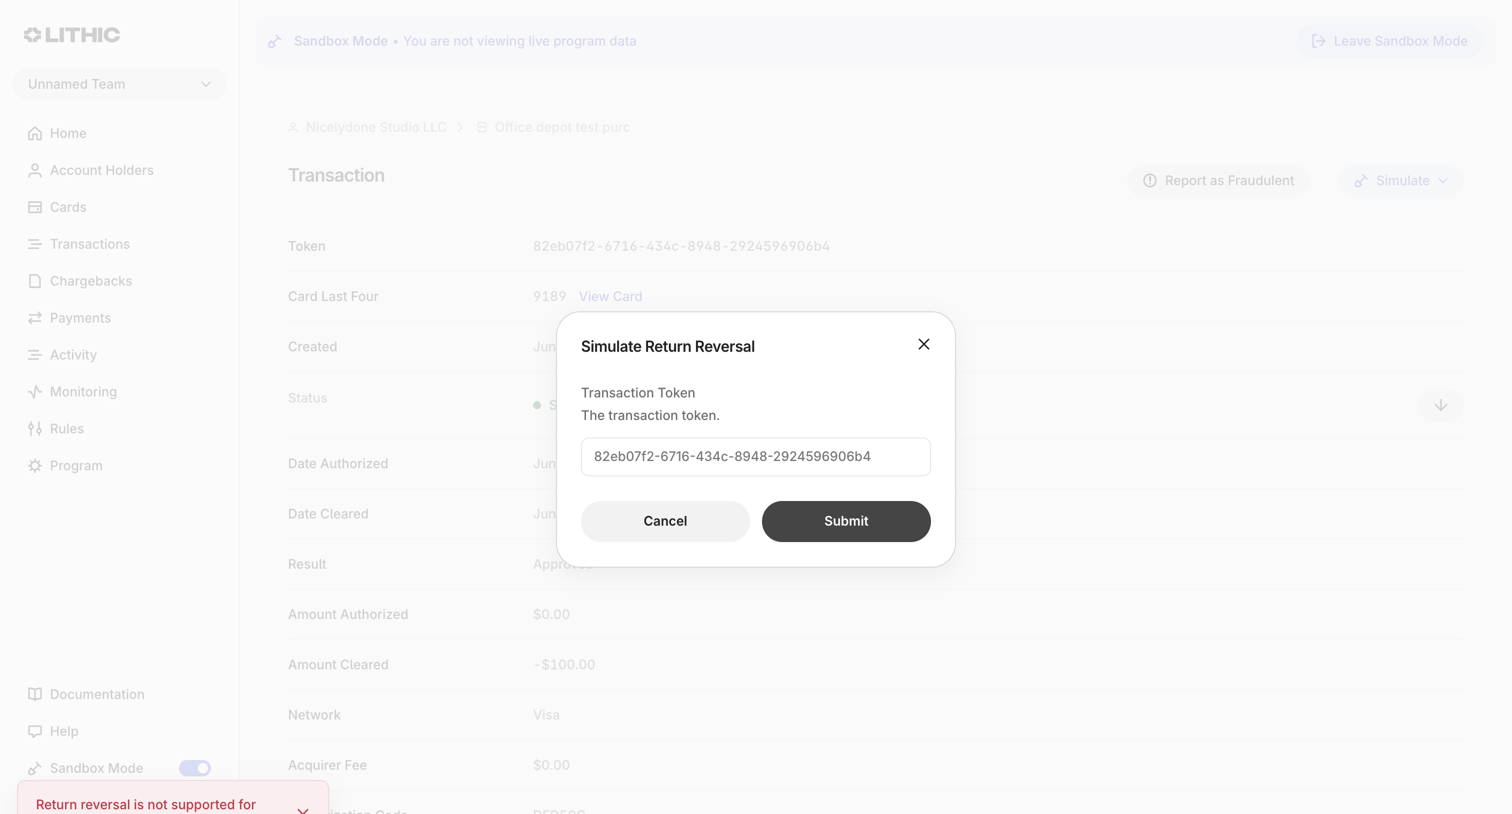Click the Monitoring pulse icon
The width and height of the screenshot is (1512, 814).
[x=35, y=392]
